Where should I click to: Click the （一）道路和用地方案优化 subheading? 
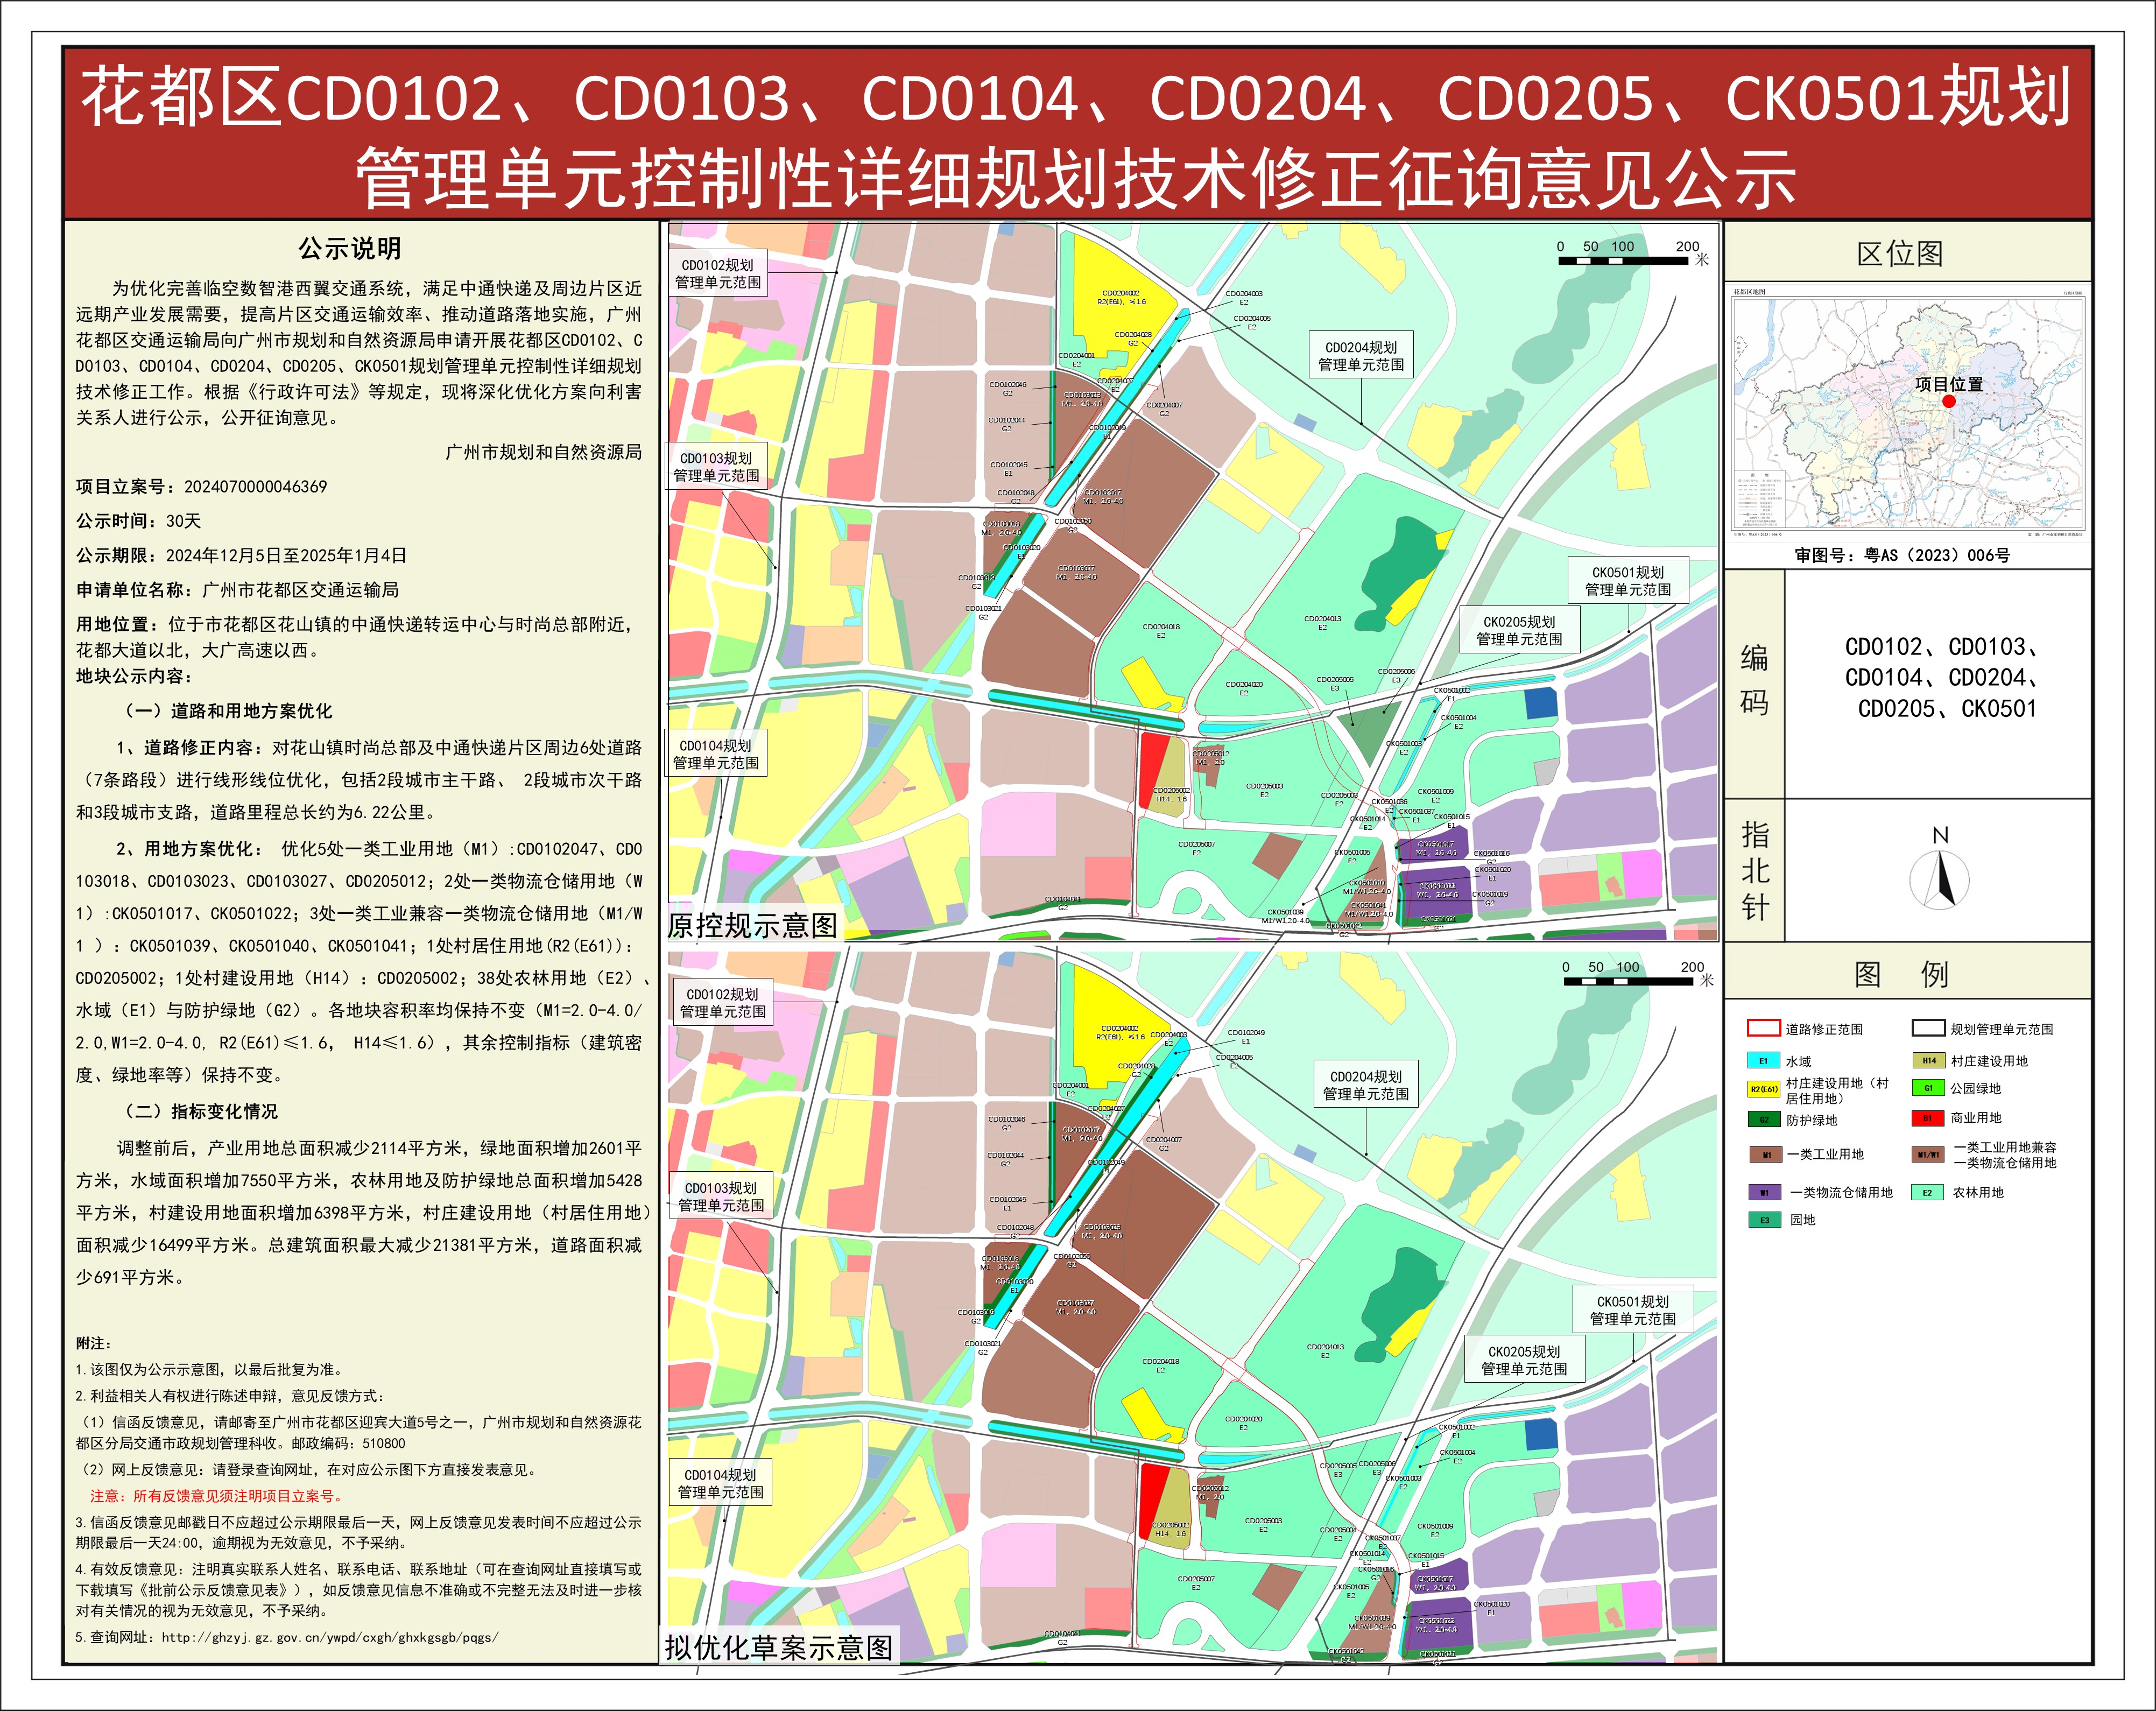point(226,711)
